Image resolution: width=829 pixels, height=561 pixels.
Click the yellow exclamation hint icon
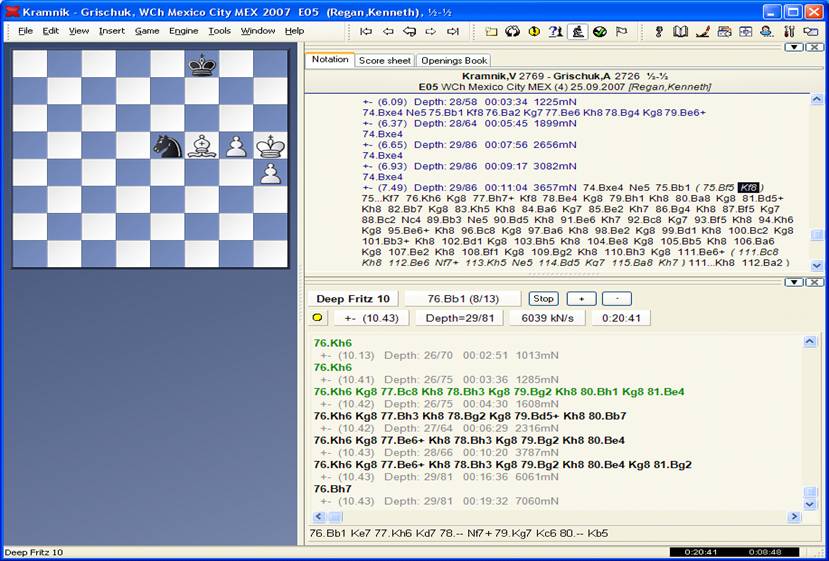point(534,31)
